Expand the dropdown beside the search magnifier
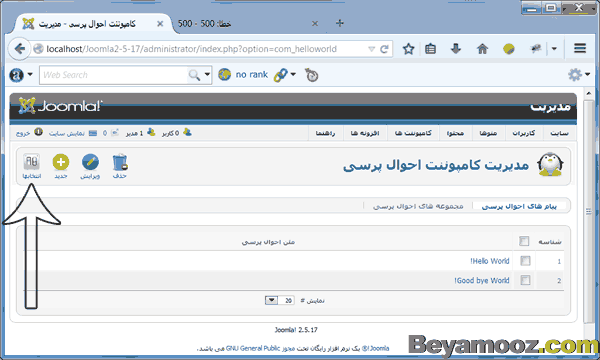 coord(207,74)
